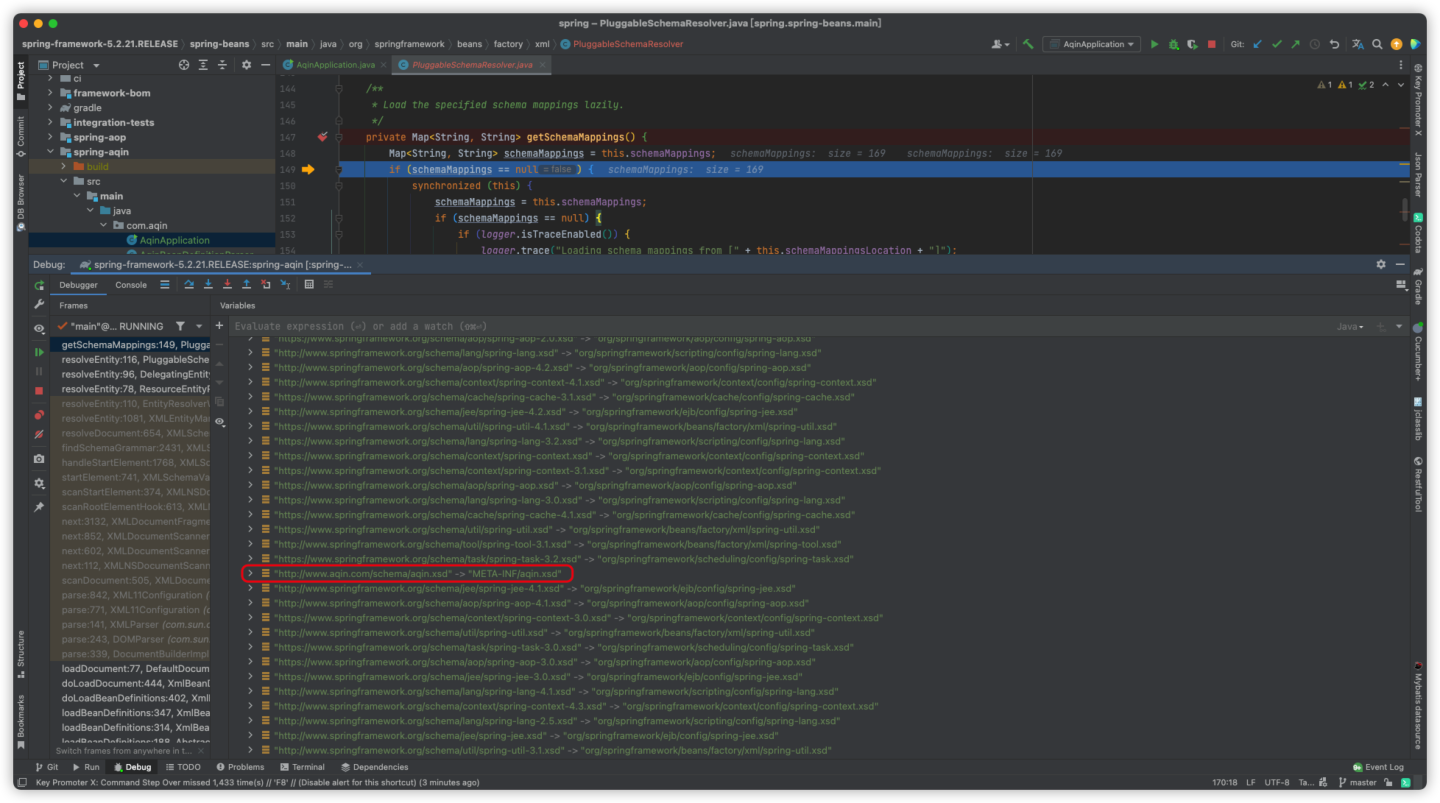Take thread dump with the camera icon

click(x=39, y=459)
